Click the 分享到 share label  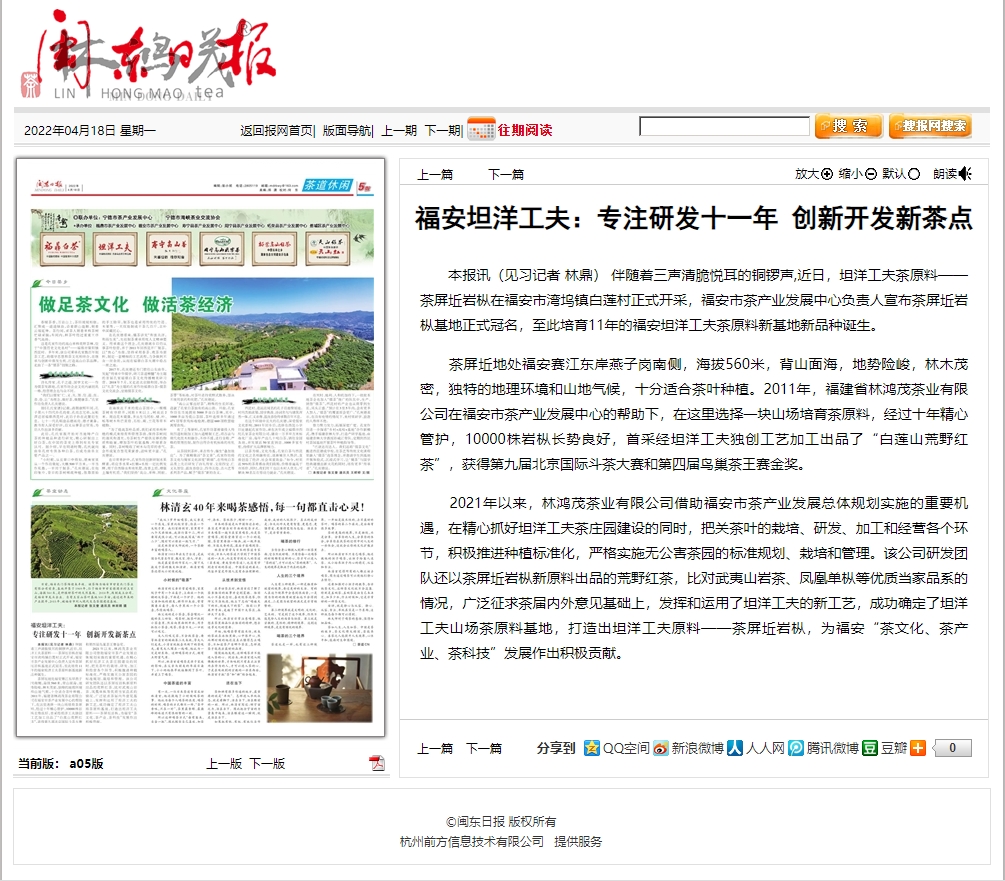point(556,748)
